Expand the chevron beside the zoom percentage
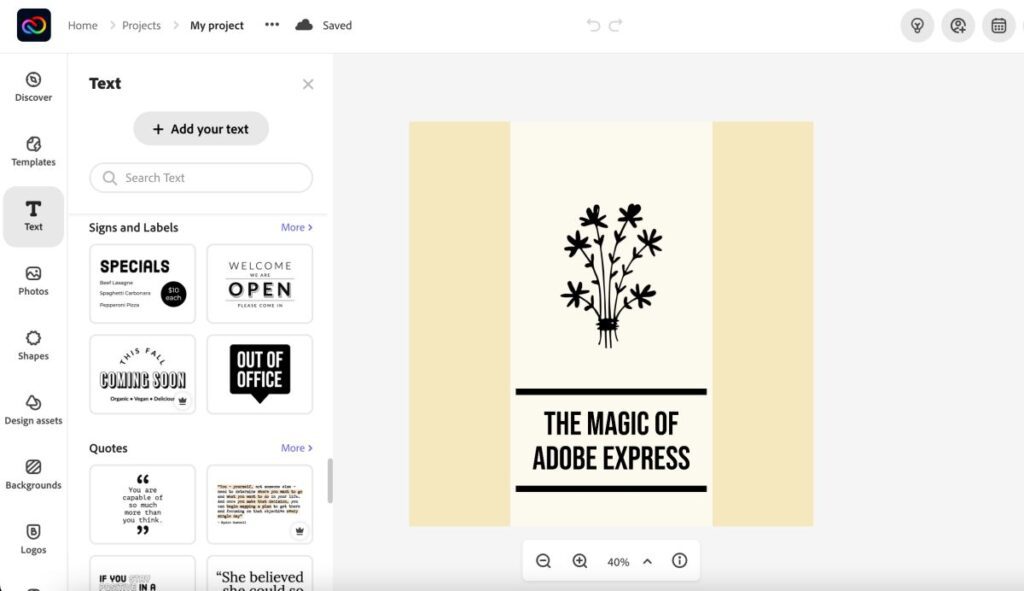Viewport: 1024px width, 591px height. (647, 561)
